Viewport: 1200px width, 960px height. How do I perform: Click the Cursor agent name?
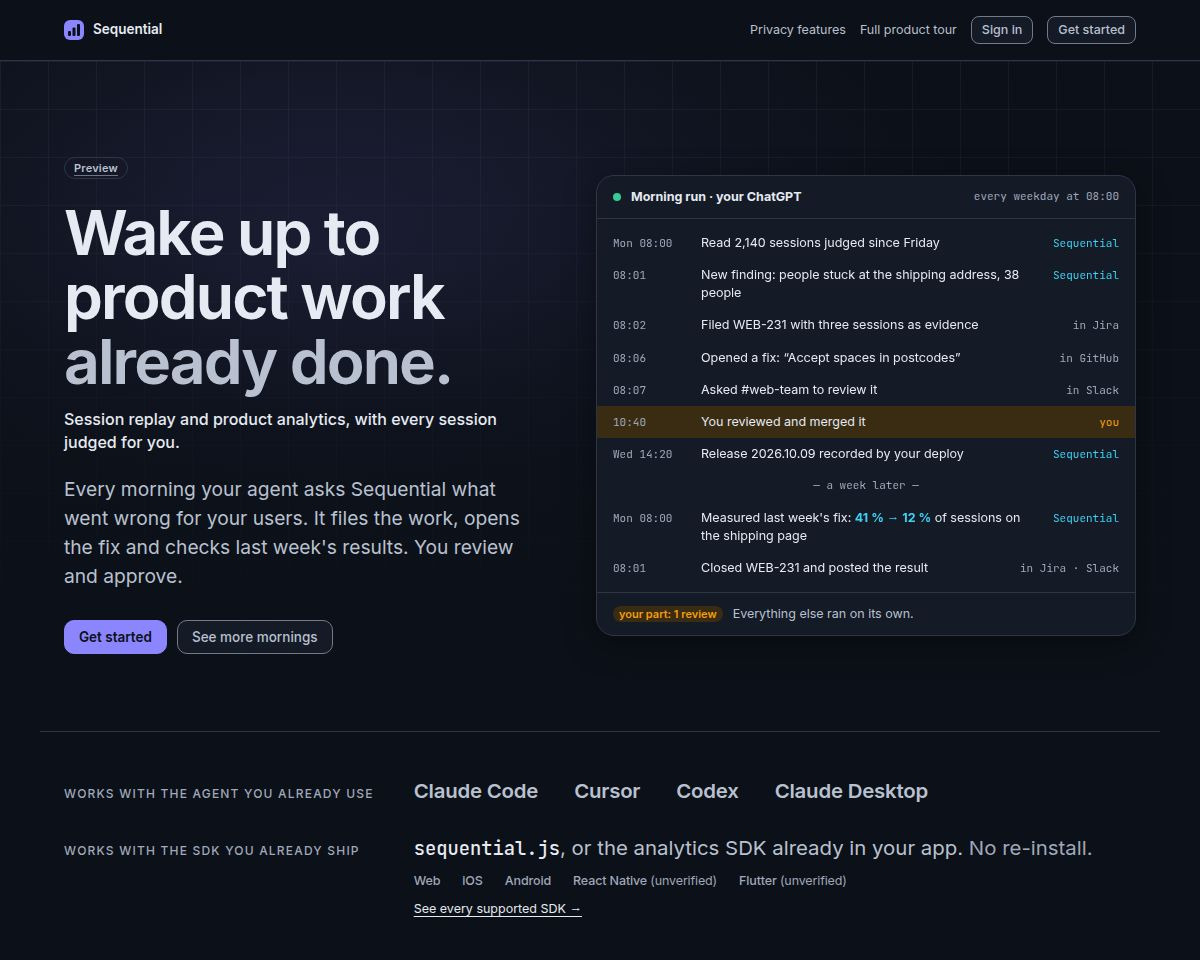coord(607,791)
